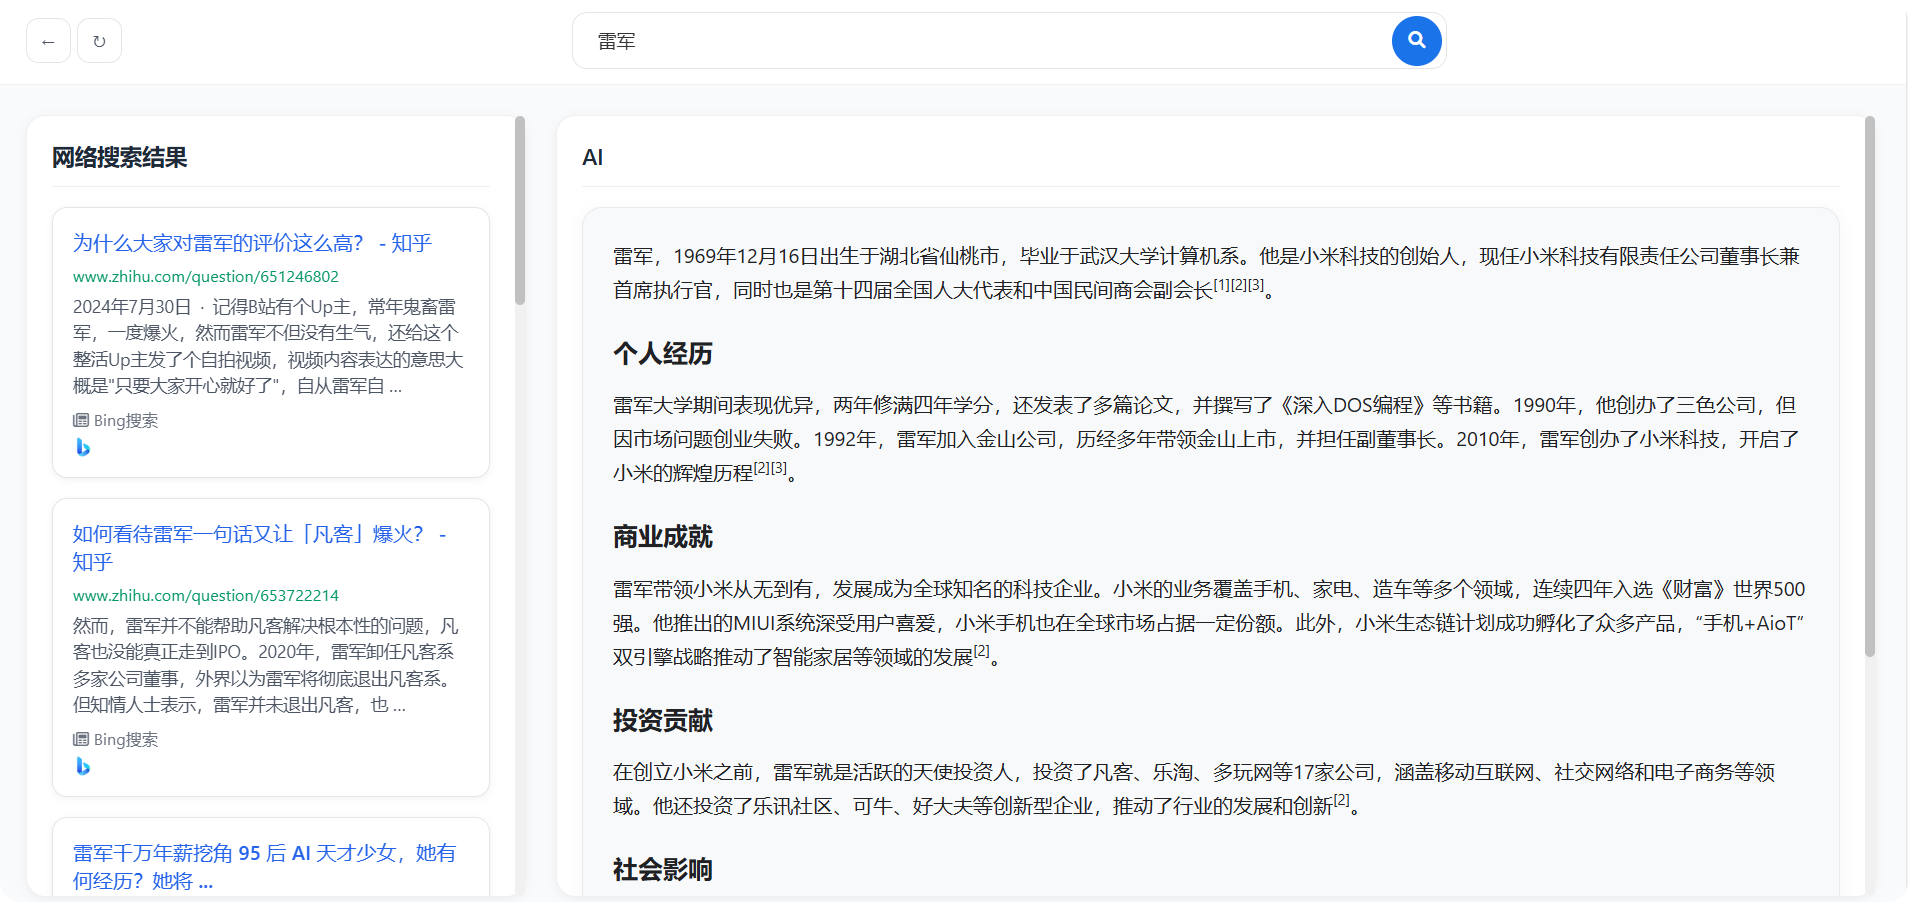Click the snippet dated 2024年7月30日
This screenshot has height=902, width=1908.
pos(268,346)
